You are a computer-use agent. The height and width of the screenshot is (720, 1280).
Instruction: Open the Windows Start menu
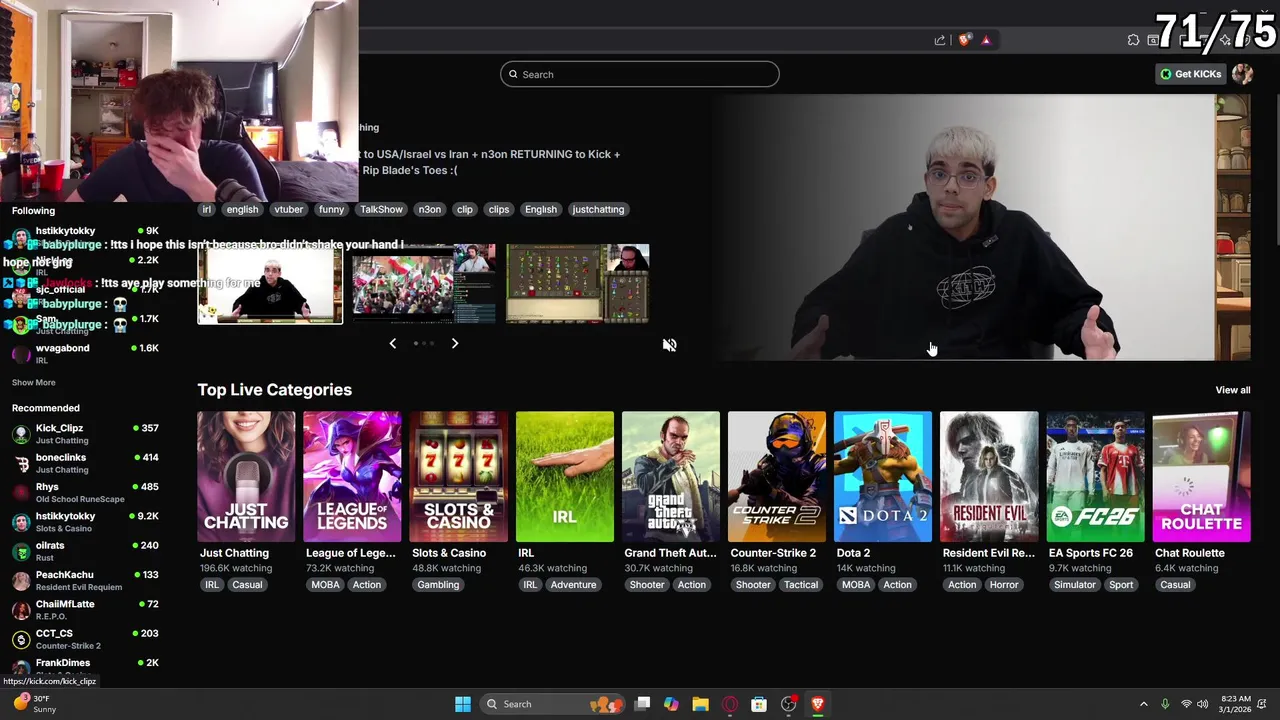[x=463, y=704]
